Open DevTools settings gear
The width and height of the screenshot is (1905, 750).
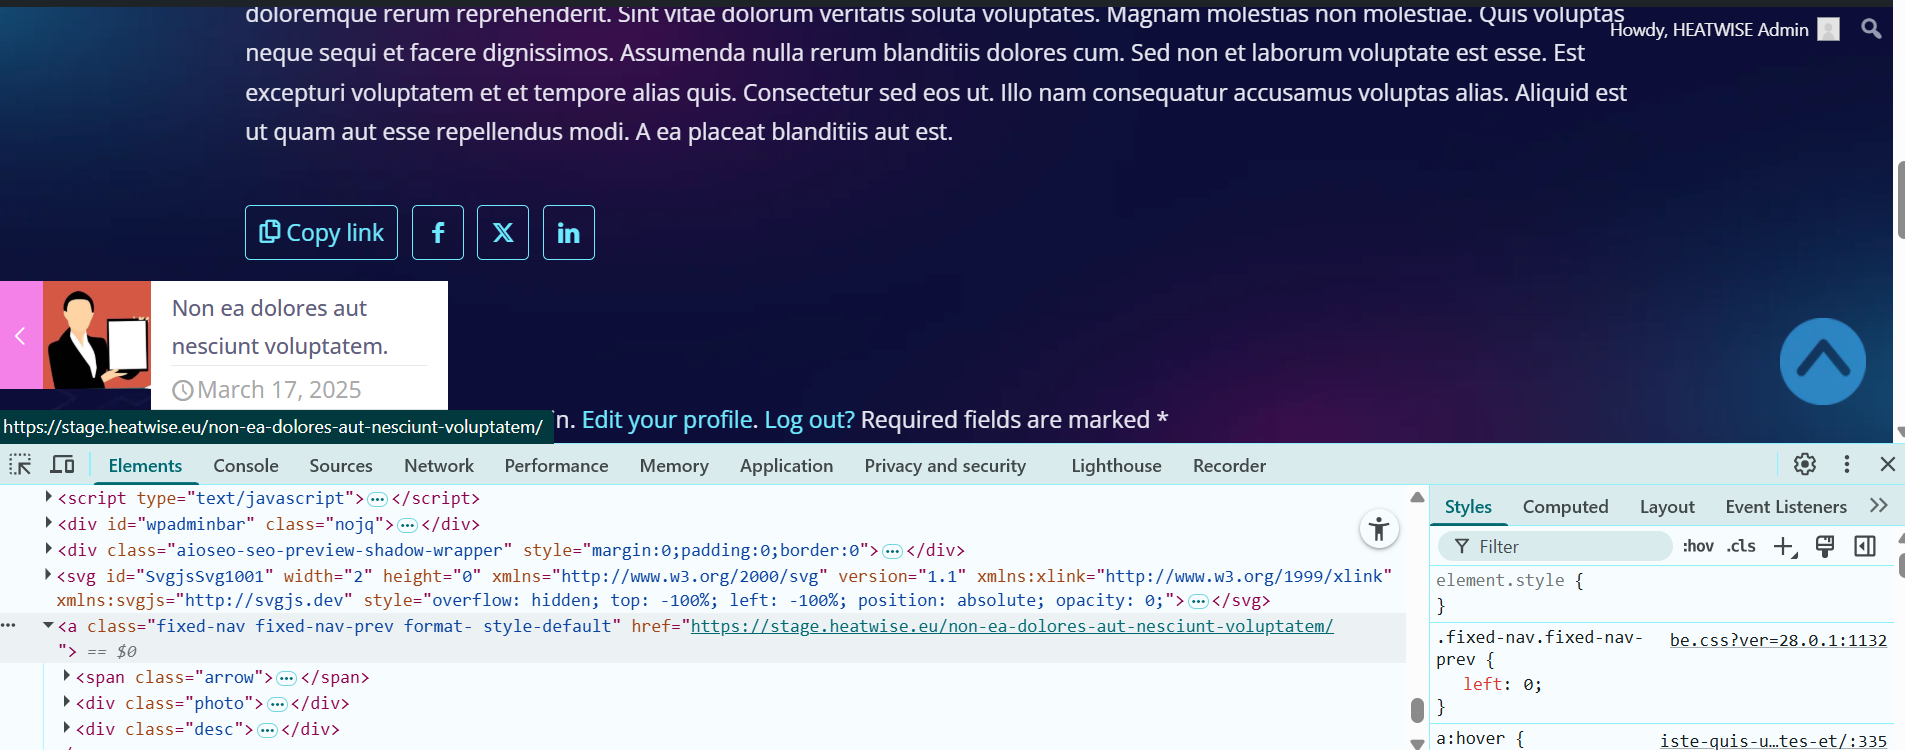(1804, 464)
